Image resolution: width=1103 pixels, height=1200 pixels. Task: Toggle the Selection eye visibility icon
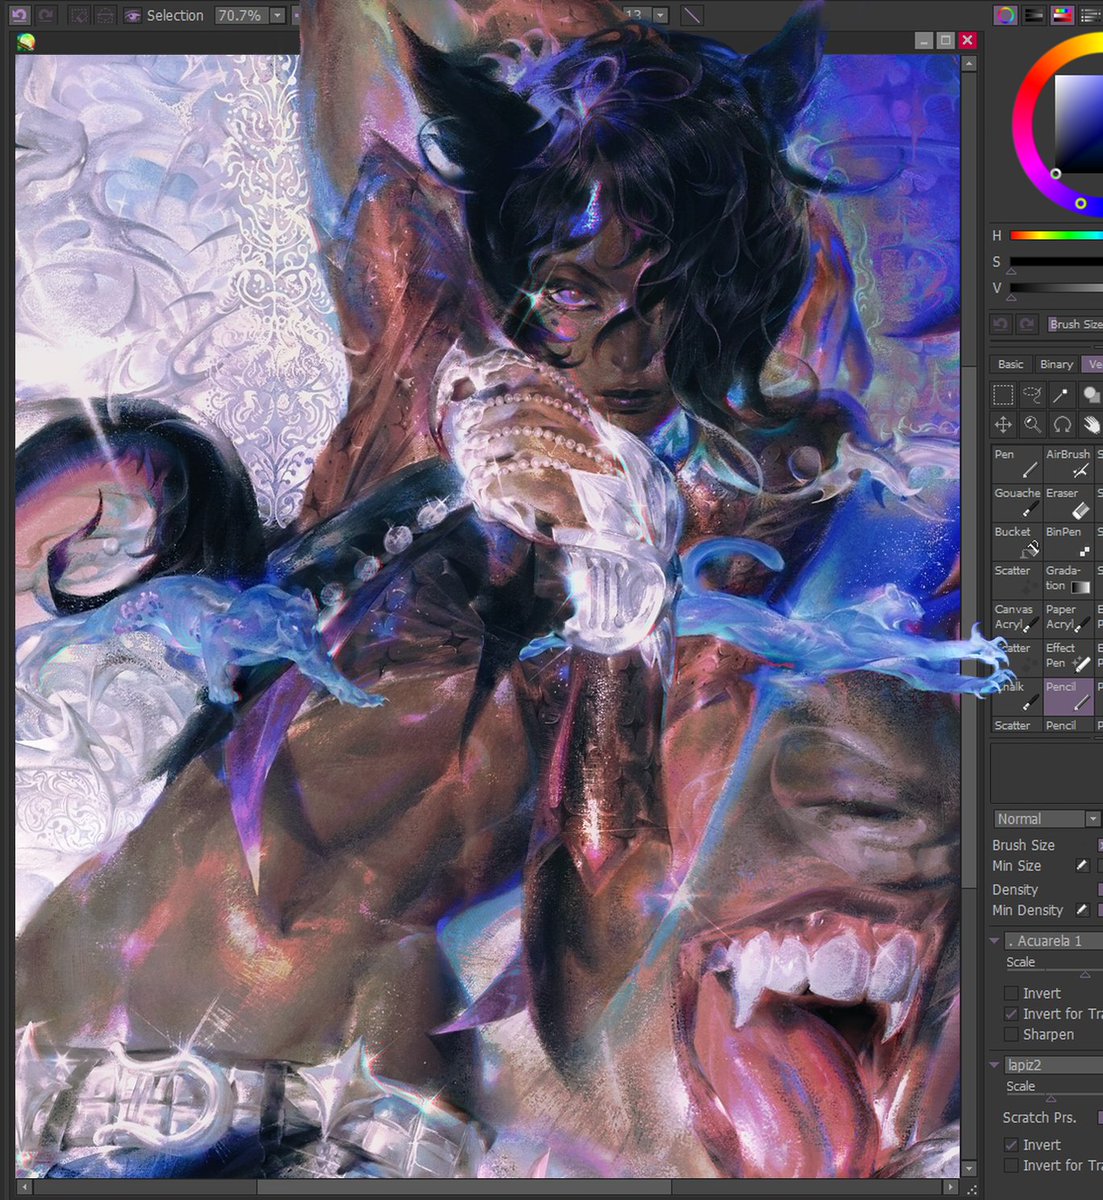point(132,15)
